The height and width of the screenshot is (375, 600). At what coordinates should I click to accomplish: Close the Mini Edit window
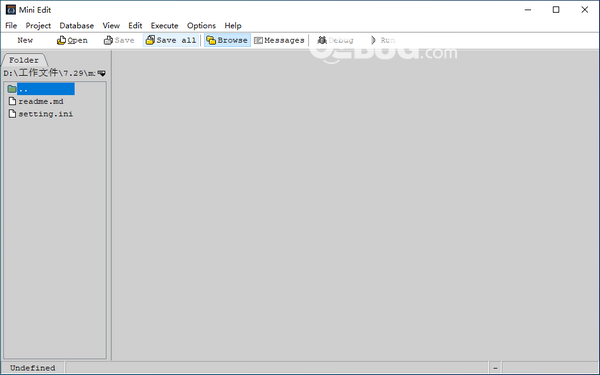(585, 10)
